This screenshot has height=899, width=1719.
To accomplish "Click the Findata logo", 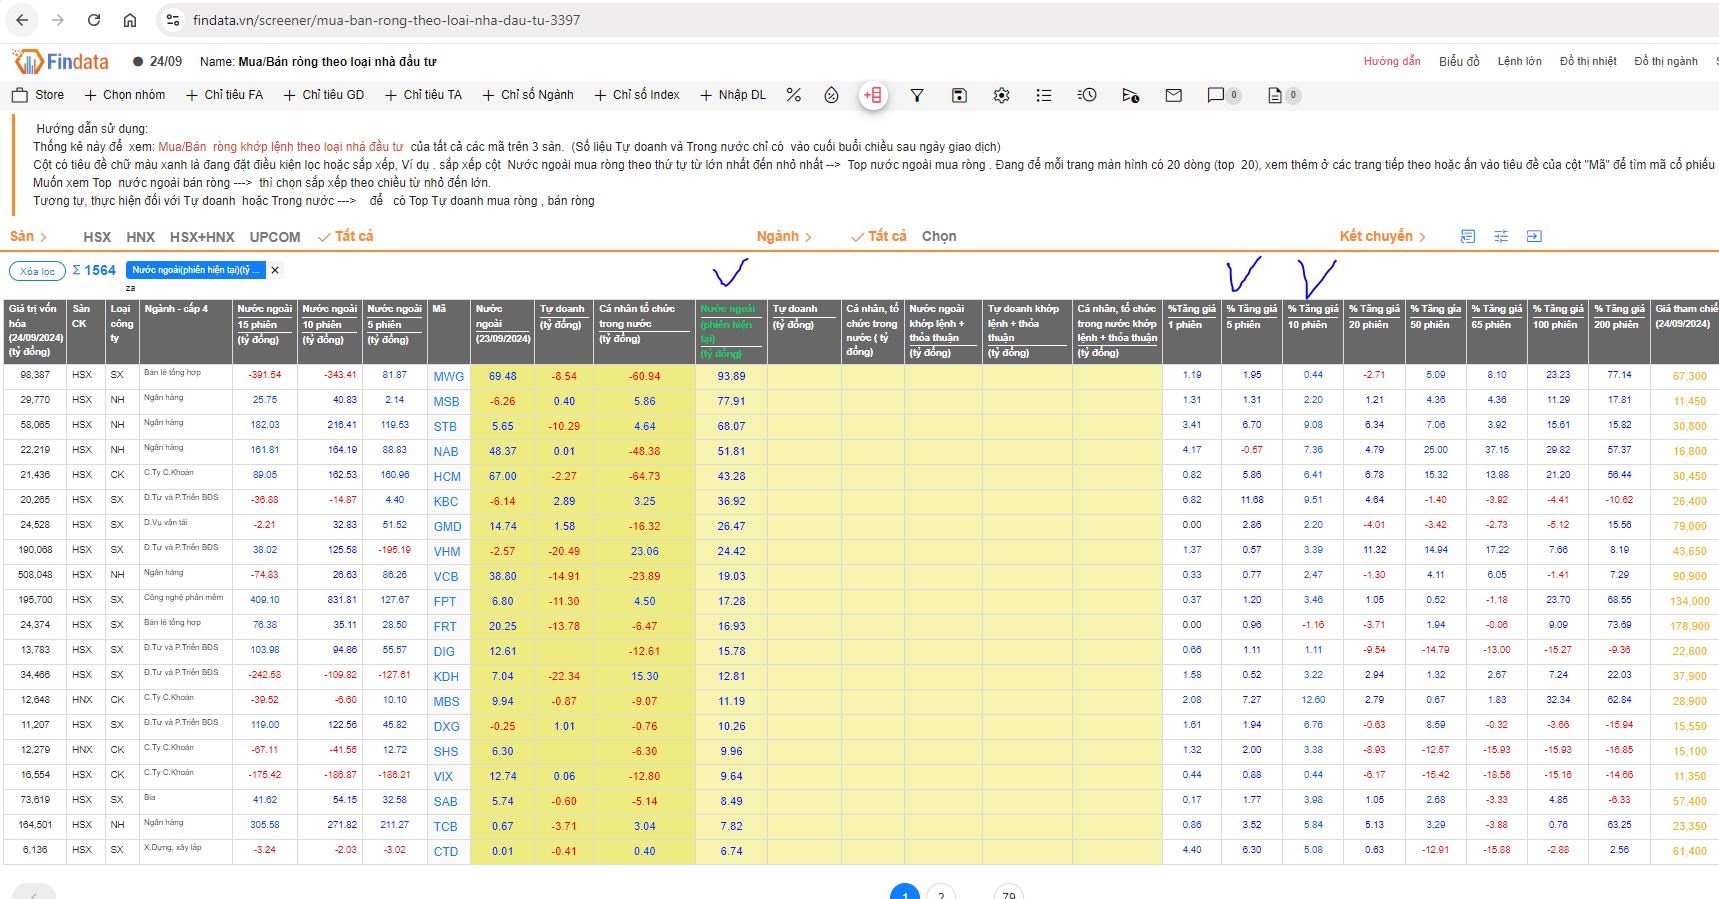I will (61, 61).
